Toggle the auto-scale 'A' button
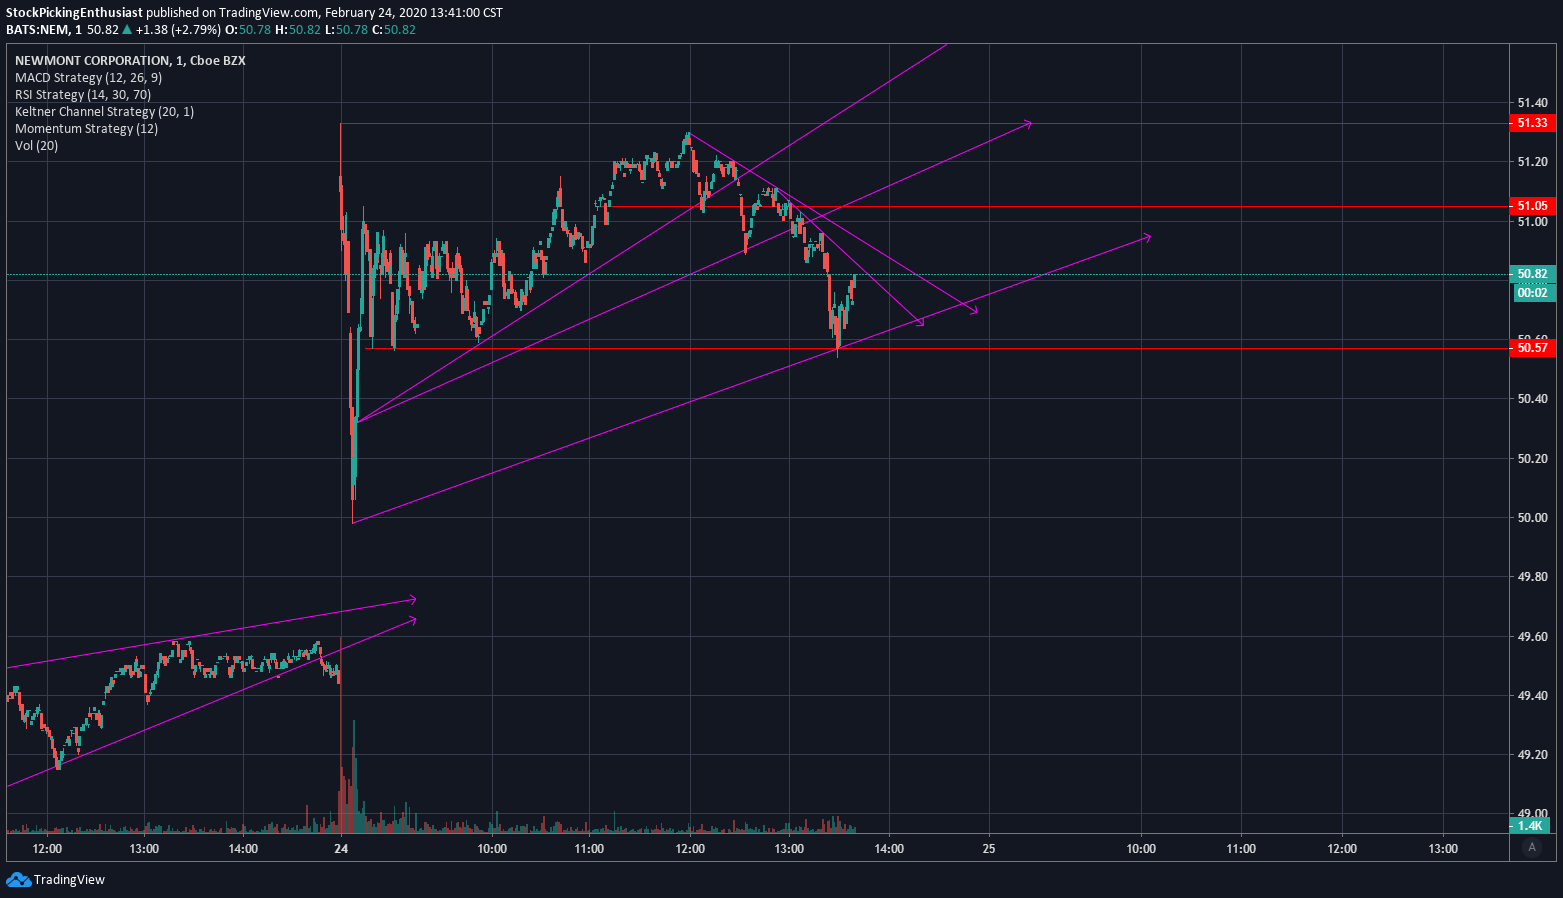This screenshot has height=898, width=1563. click(1531, 847)
